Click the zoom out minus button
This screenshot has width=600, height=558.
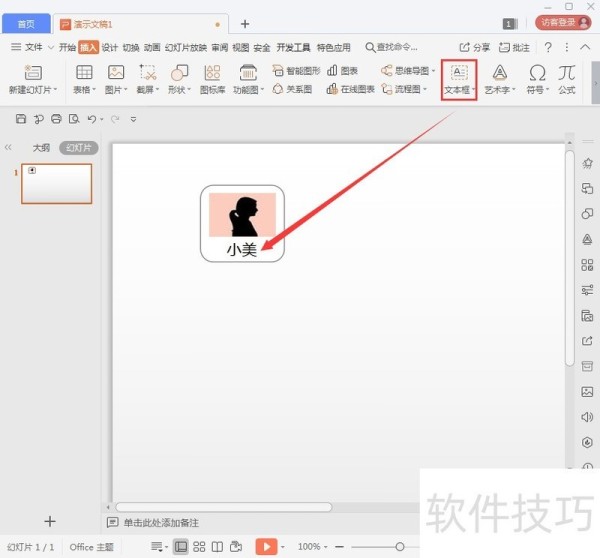tap(339, 547)
